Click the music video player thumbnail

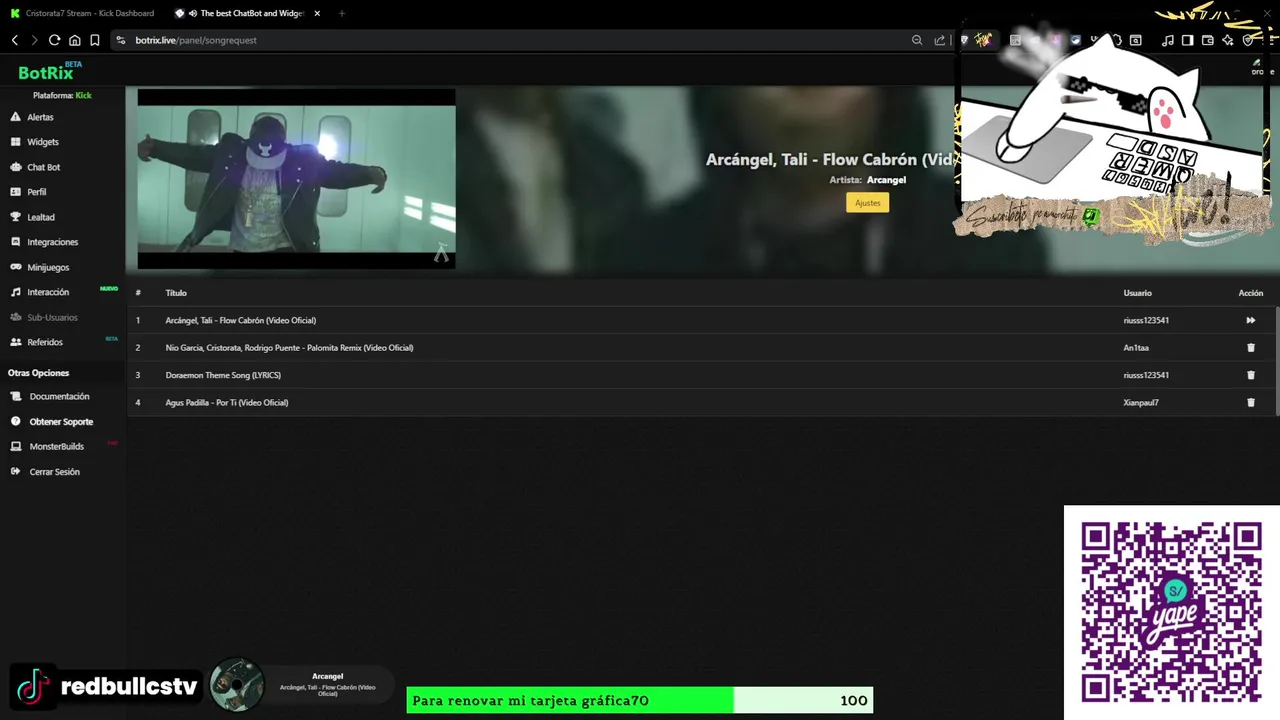(x=296, y=179)
